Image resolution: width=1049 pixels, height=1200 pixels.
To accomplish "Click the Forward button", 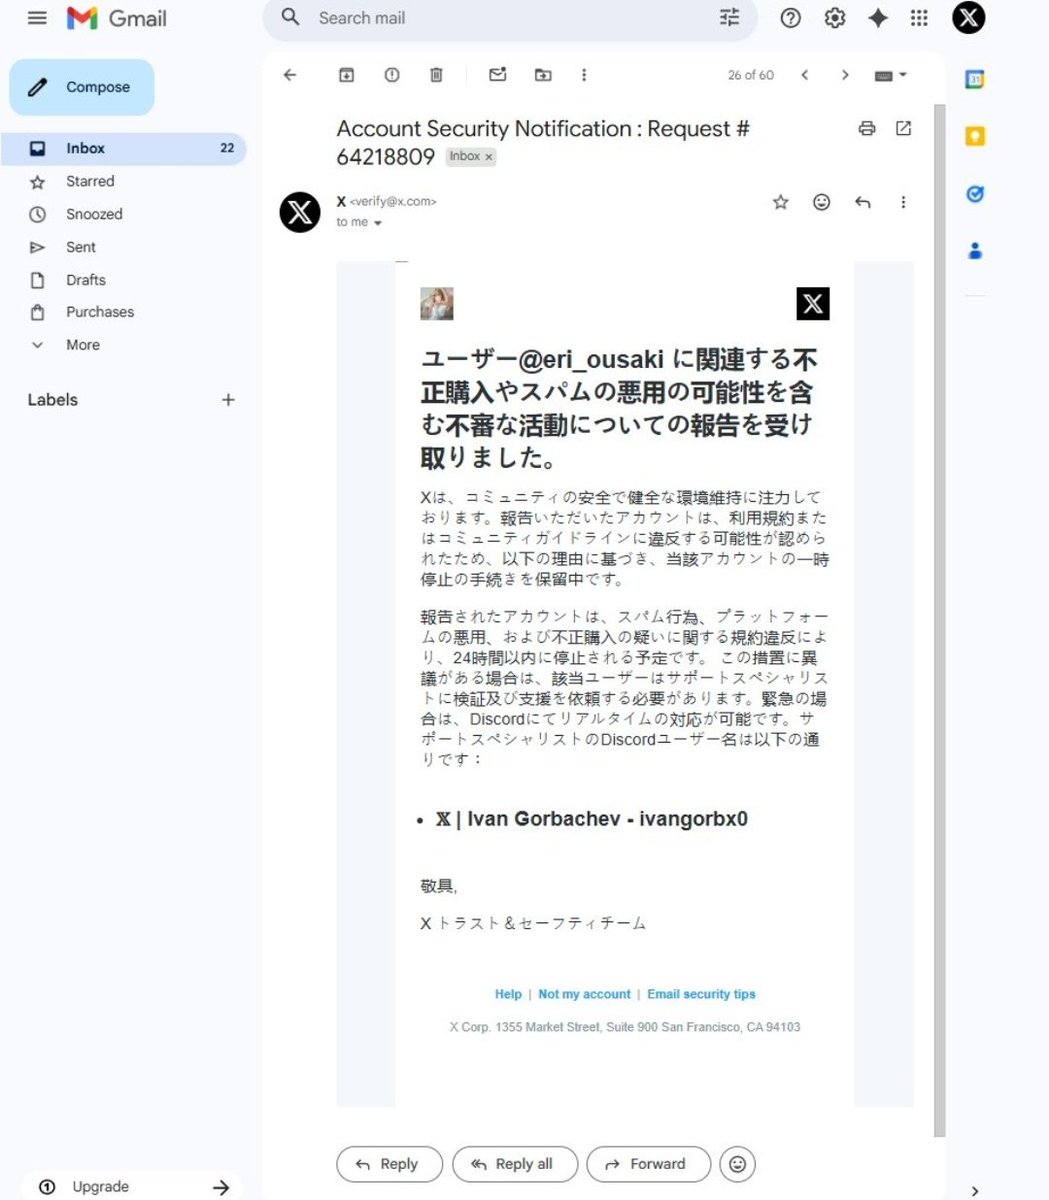I will [648, 1164].
